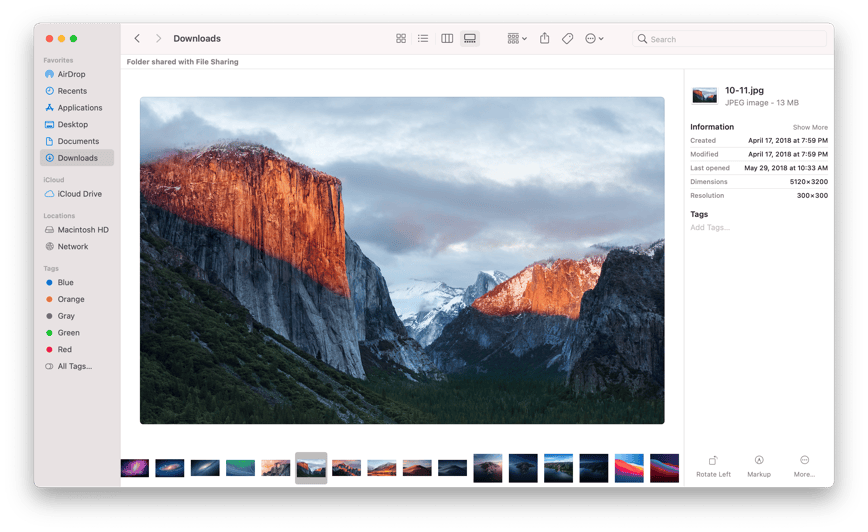Open the Action ellipsis dropdown menu
Viewport: 868px width, 532px height.
[x=594, y=38]
